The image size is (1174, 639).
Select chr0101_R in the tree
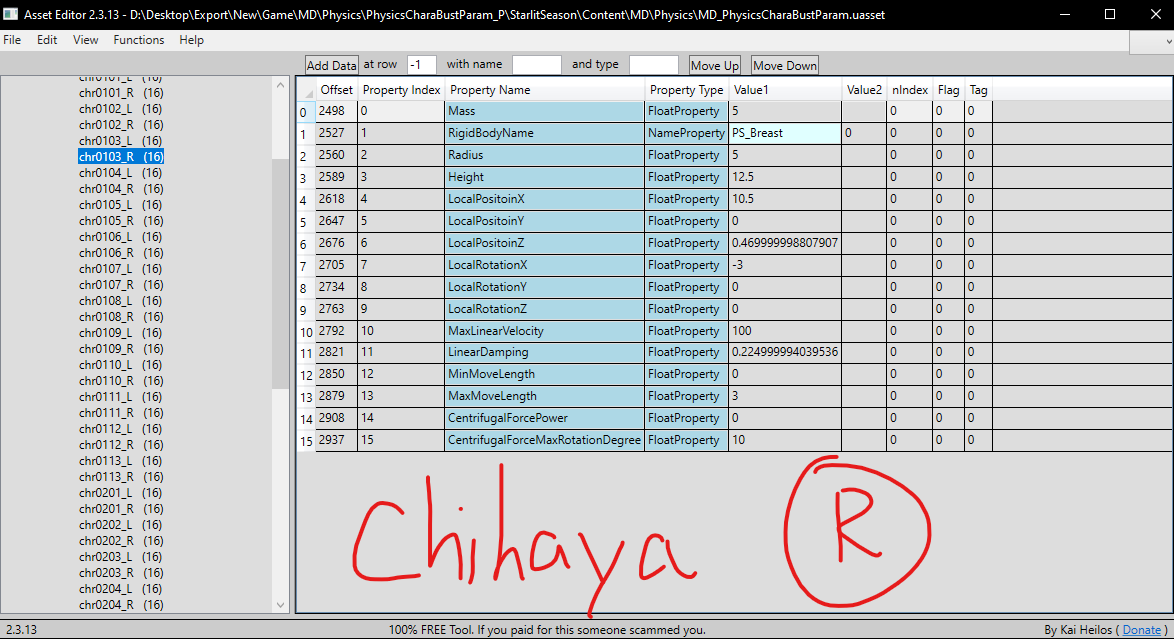(121, 93)
